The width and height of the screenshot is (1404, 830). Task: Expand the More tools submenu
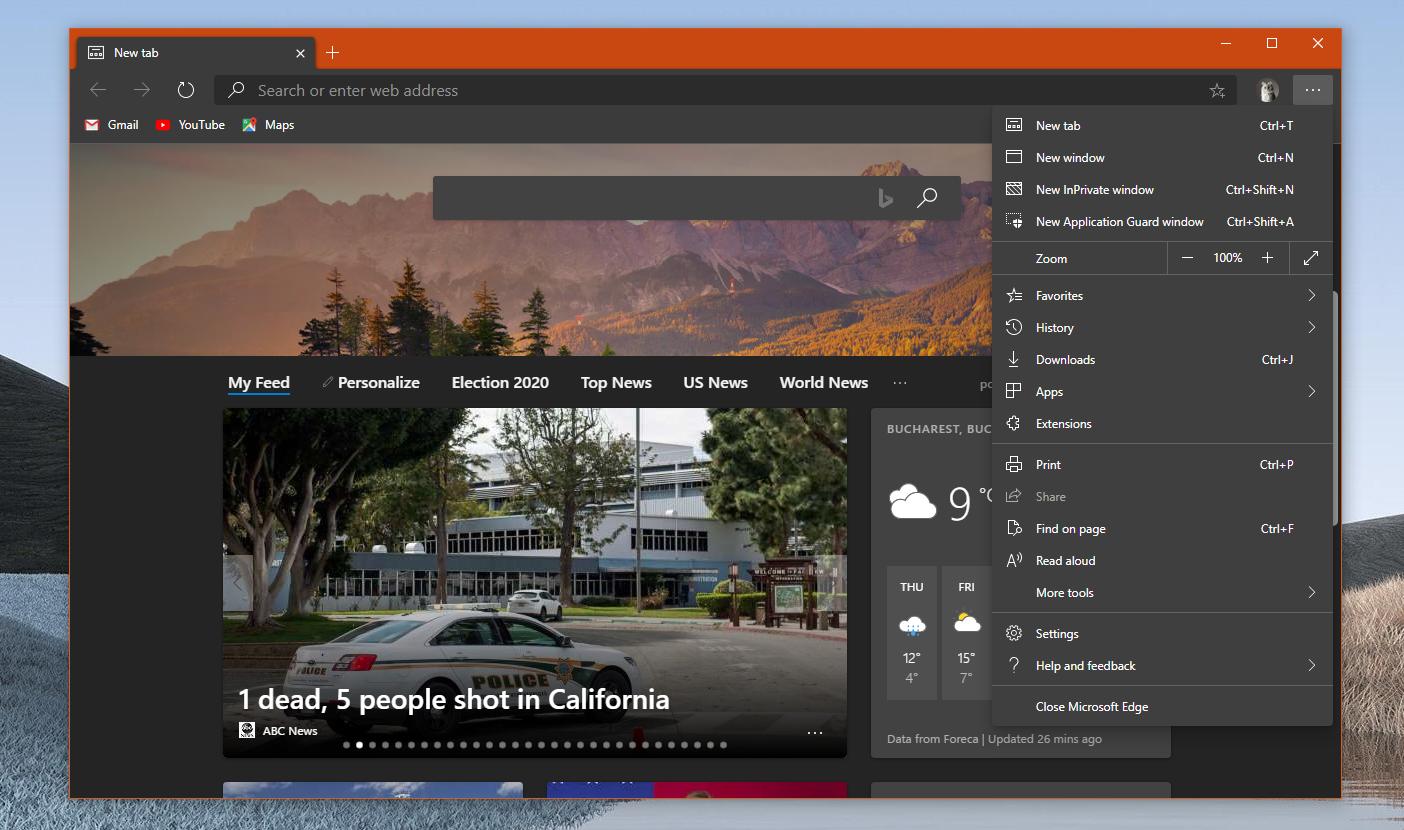click(1162, 593)
